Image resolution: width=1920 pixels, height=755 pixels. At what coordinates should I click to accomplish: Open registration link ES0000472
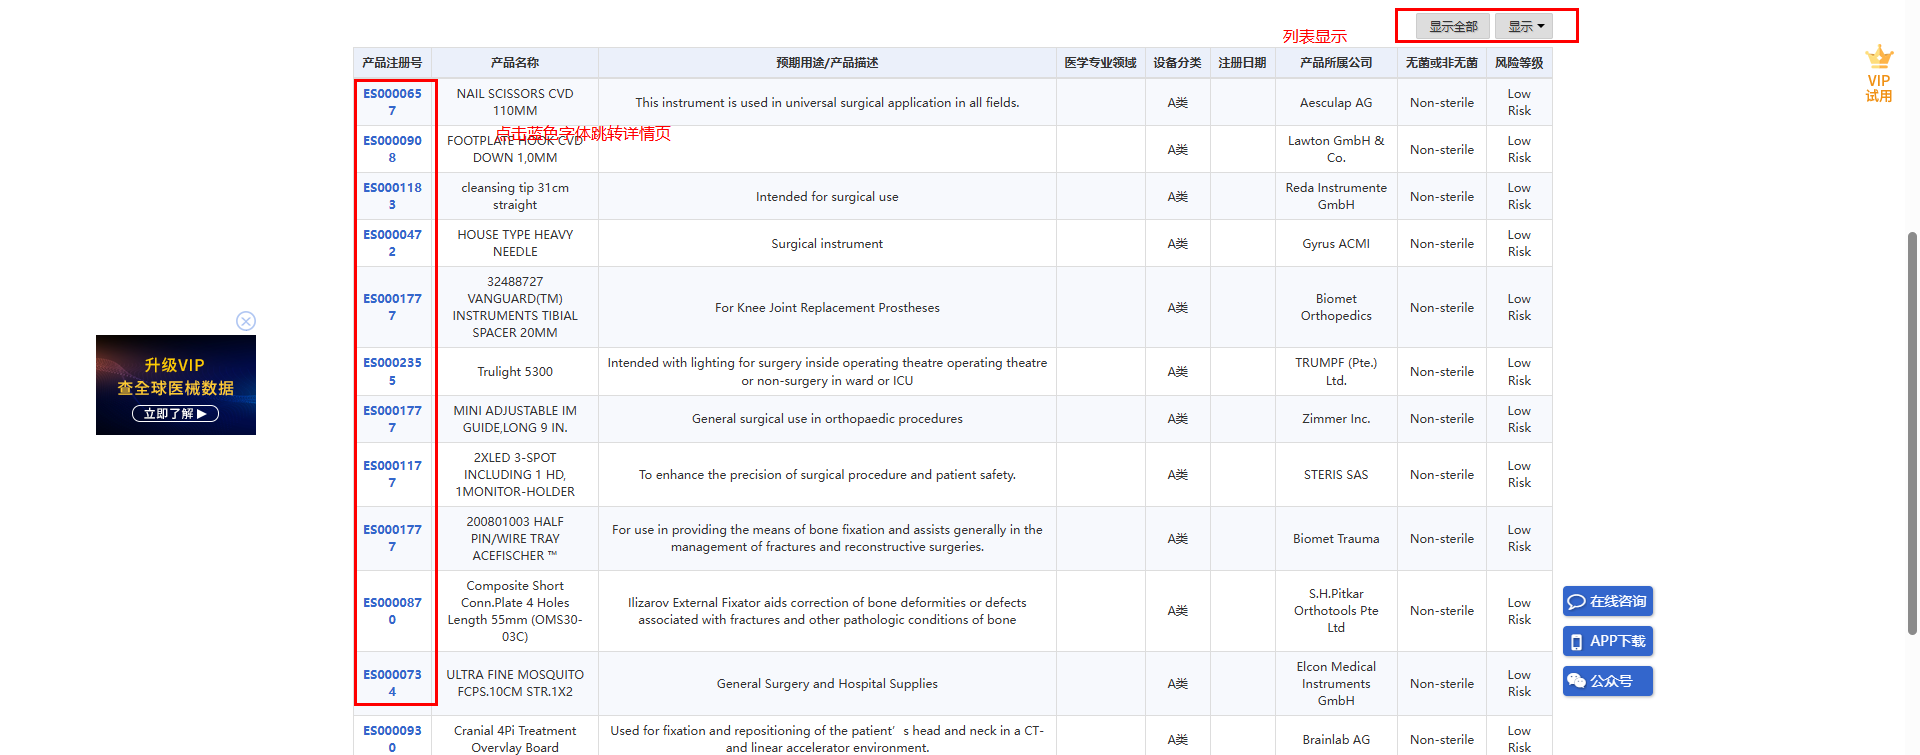tap(392, 243)
